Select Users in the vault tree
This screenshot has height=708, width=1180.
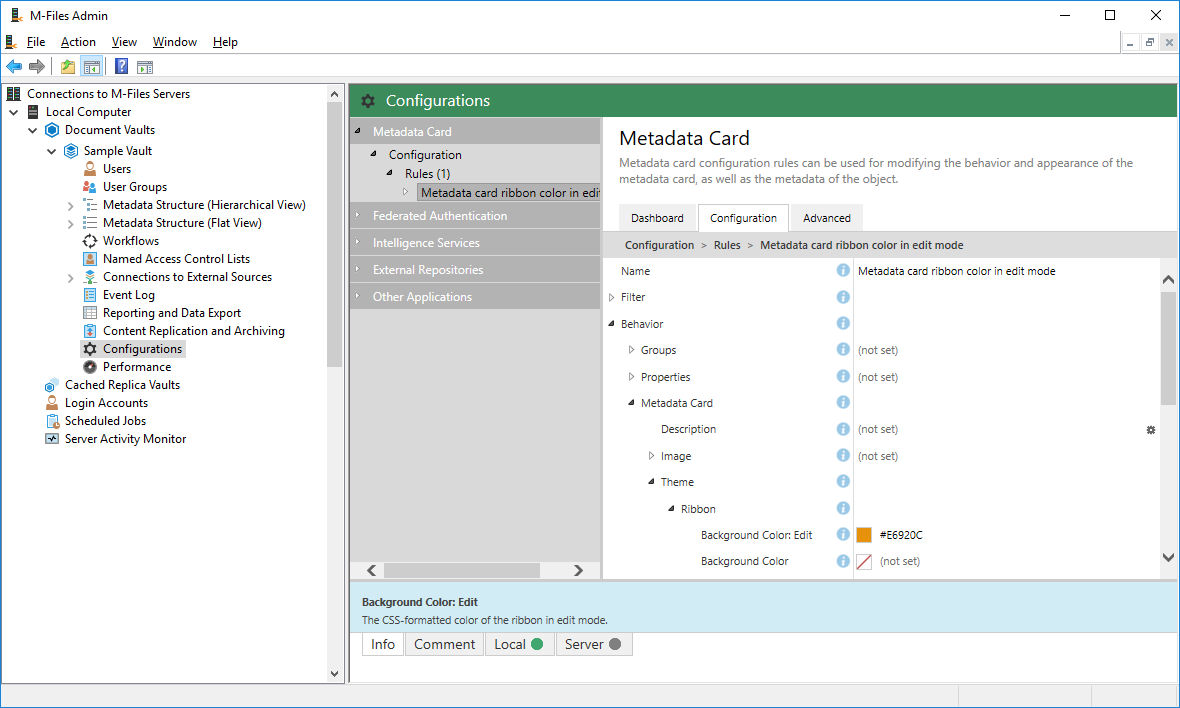click(117, 169)
